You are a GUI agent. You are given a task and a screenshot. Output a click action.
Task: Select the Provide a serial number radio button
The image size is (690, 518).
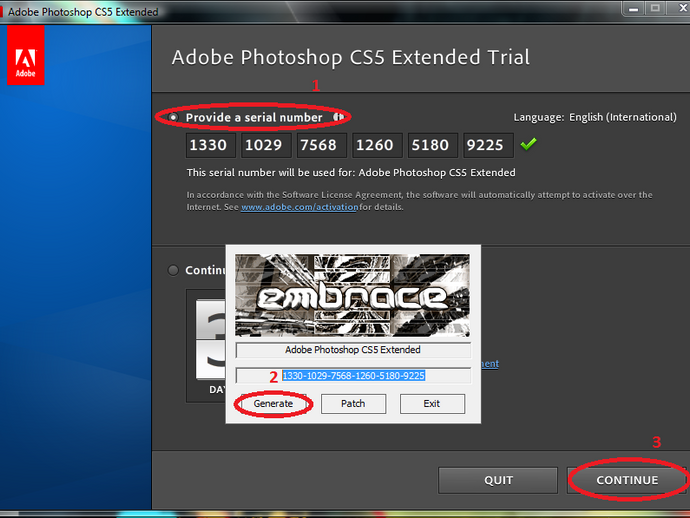(173, 118)
